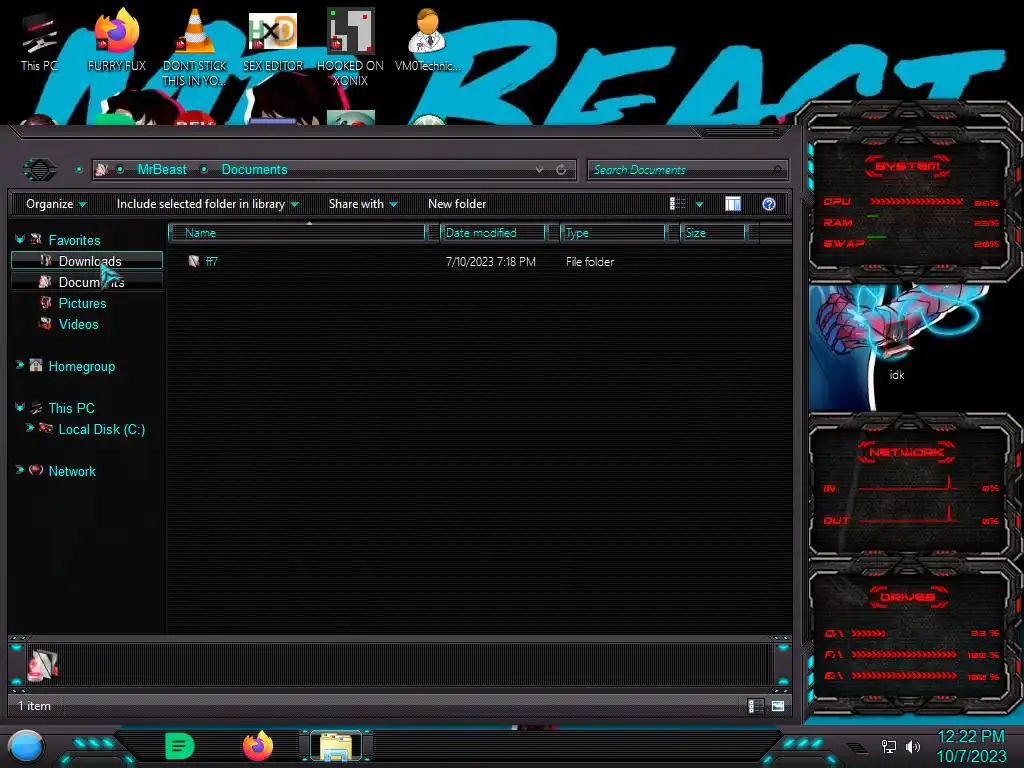Click the search magnifier icon

click(777, 170)
